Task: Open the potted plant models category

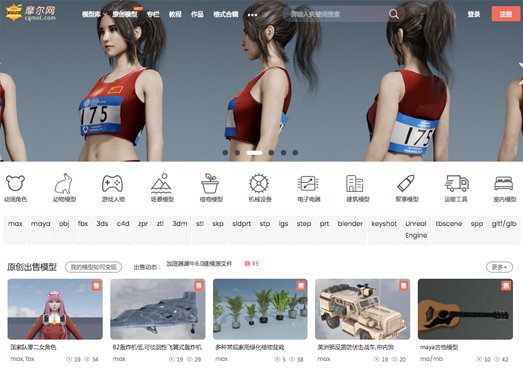Action: click(210, 183)
